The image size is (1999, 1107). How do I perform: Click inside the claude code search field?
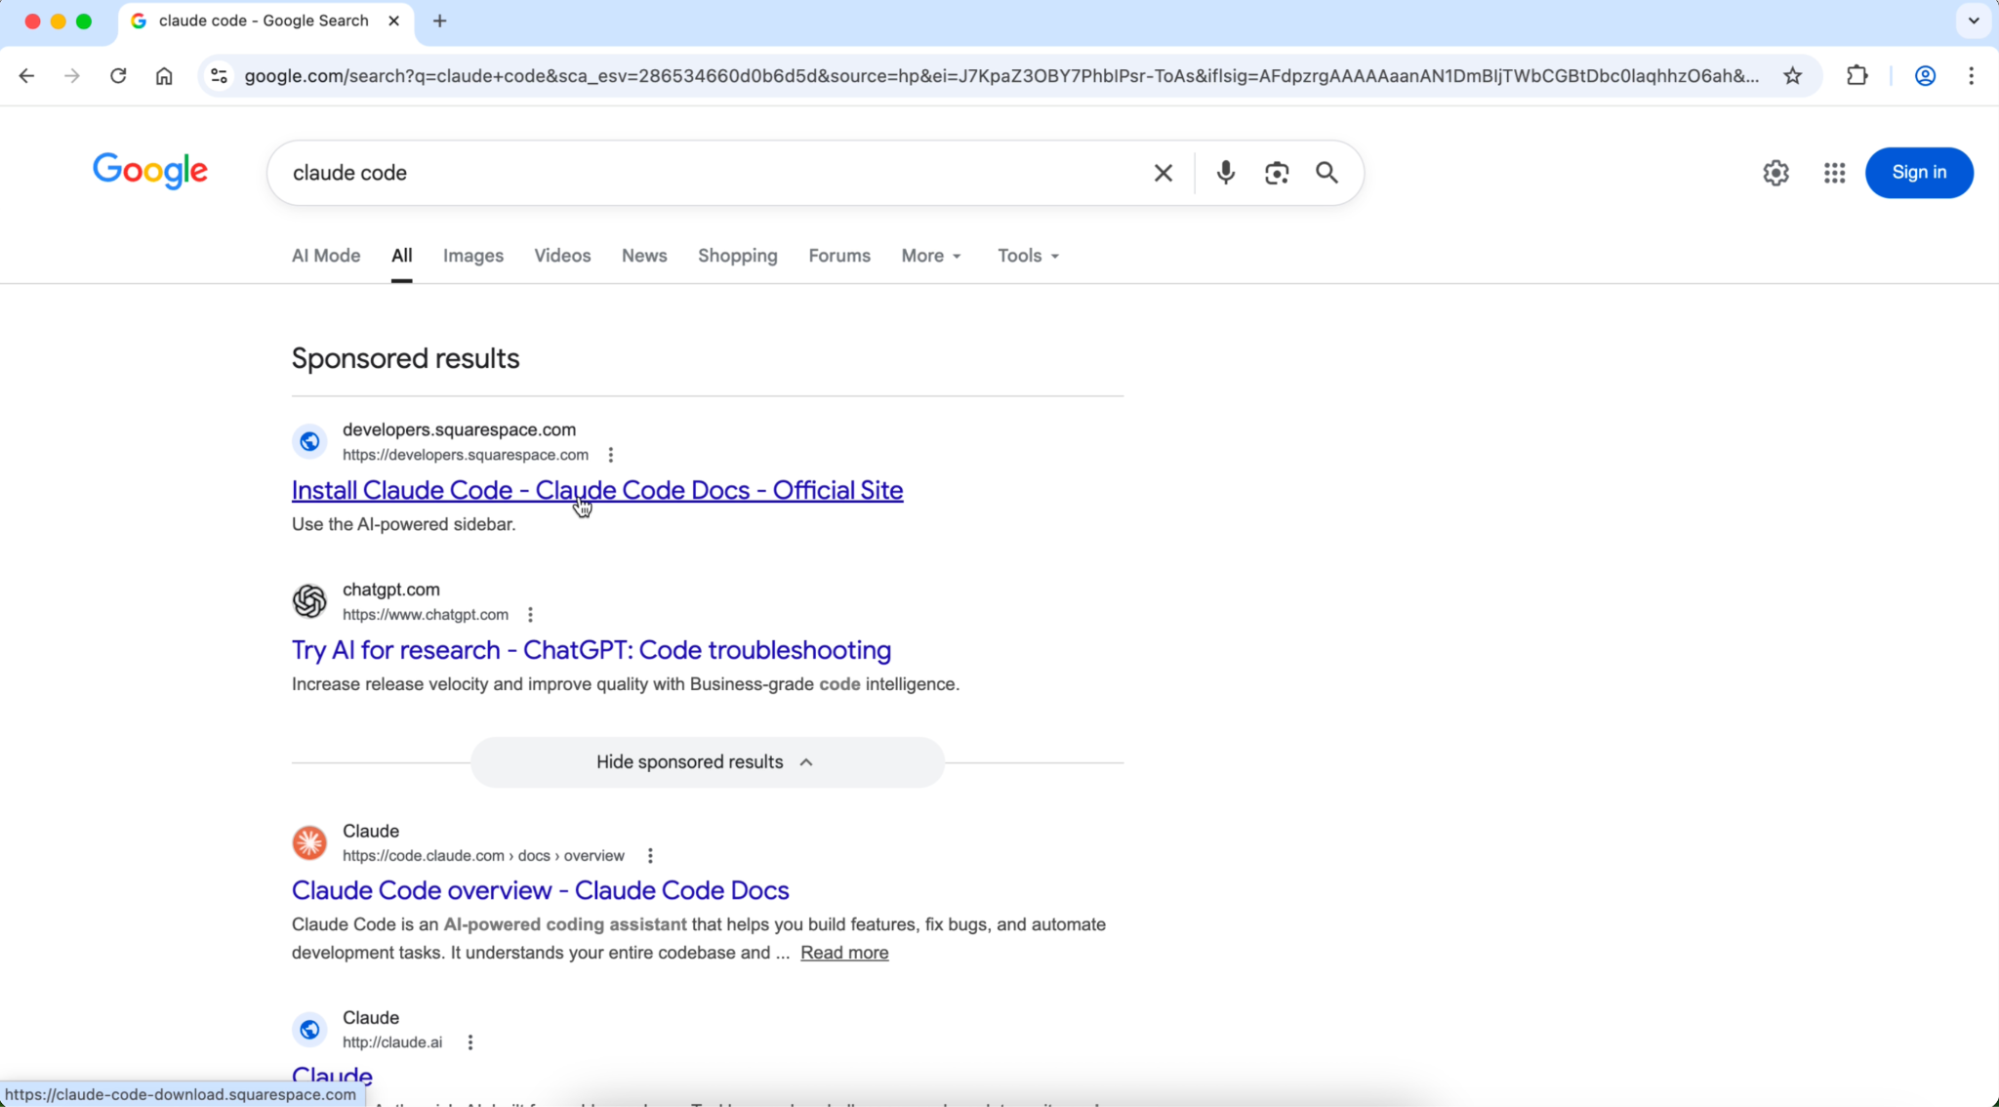tap(700, 172)
